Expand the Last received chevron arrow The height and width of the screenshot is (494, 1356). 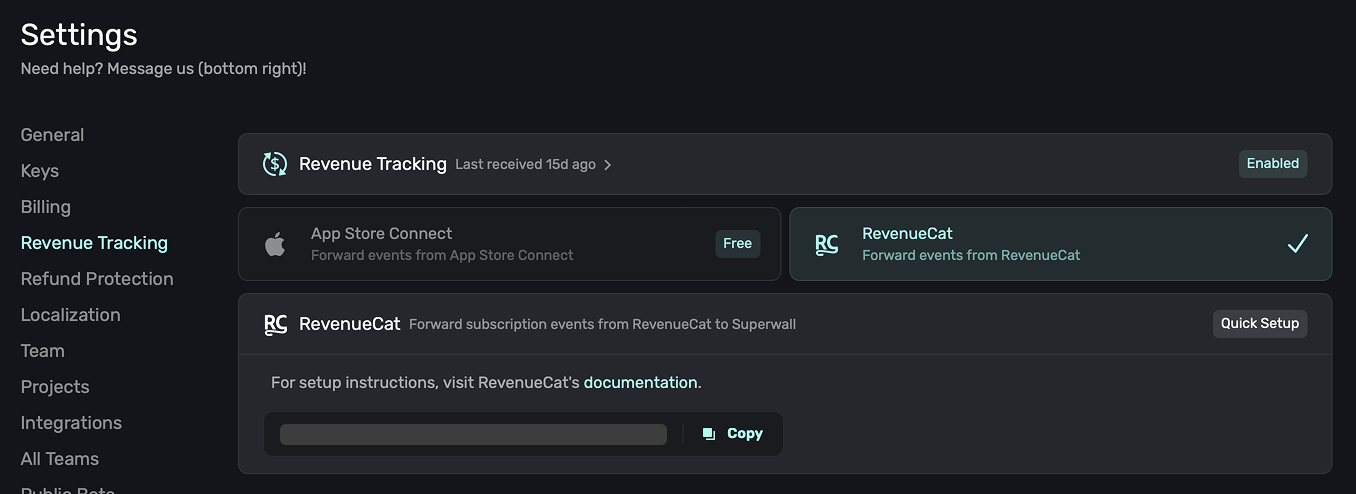608,165
